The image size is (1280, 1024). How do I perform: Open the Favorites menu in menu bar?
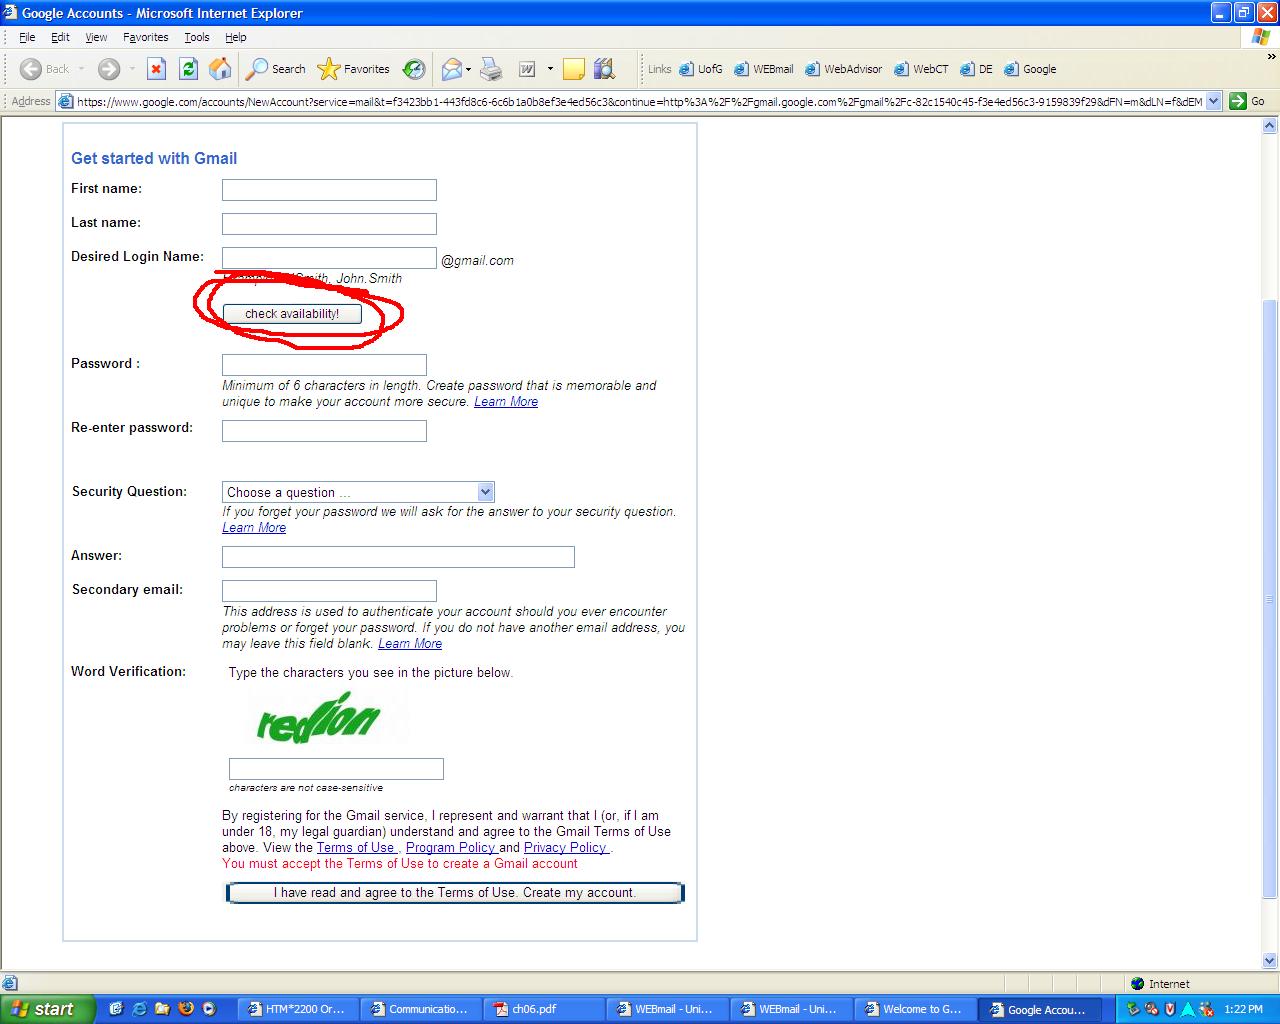[x=145, y=37]
